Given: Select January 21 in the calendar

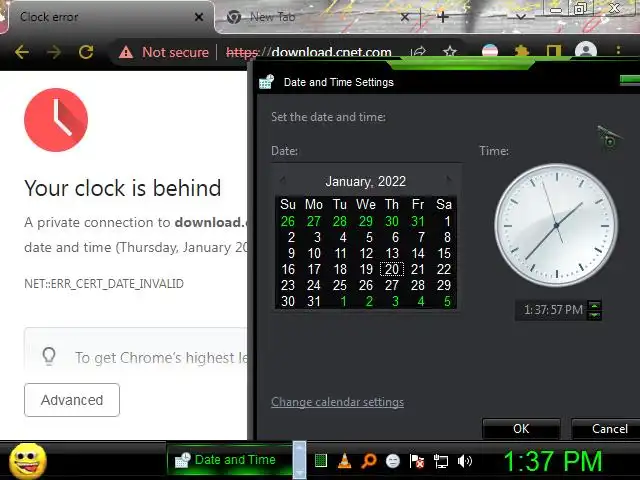Looking at the screenshot, I should point(418,269).
